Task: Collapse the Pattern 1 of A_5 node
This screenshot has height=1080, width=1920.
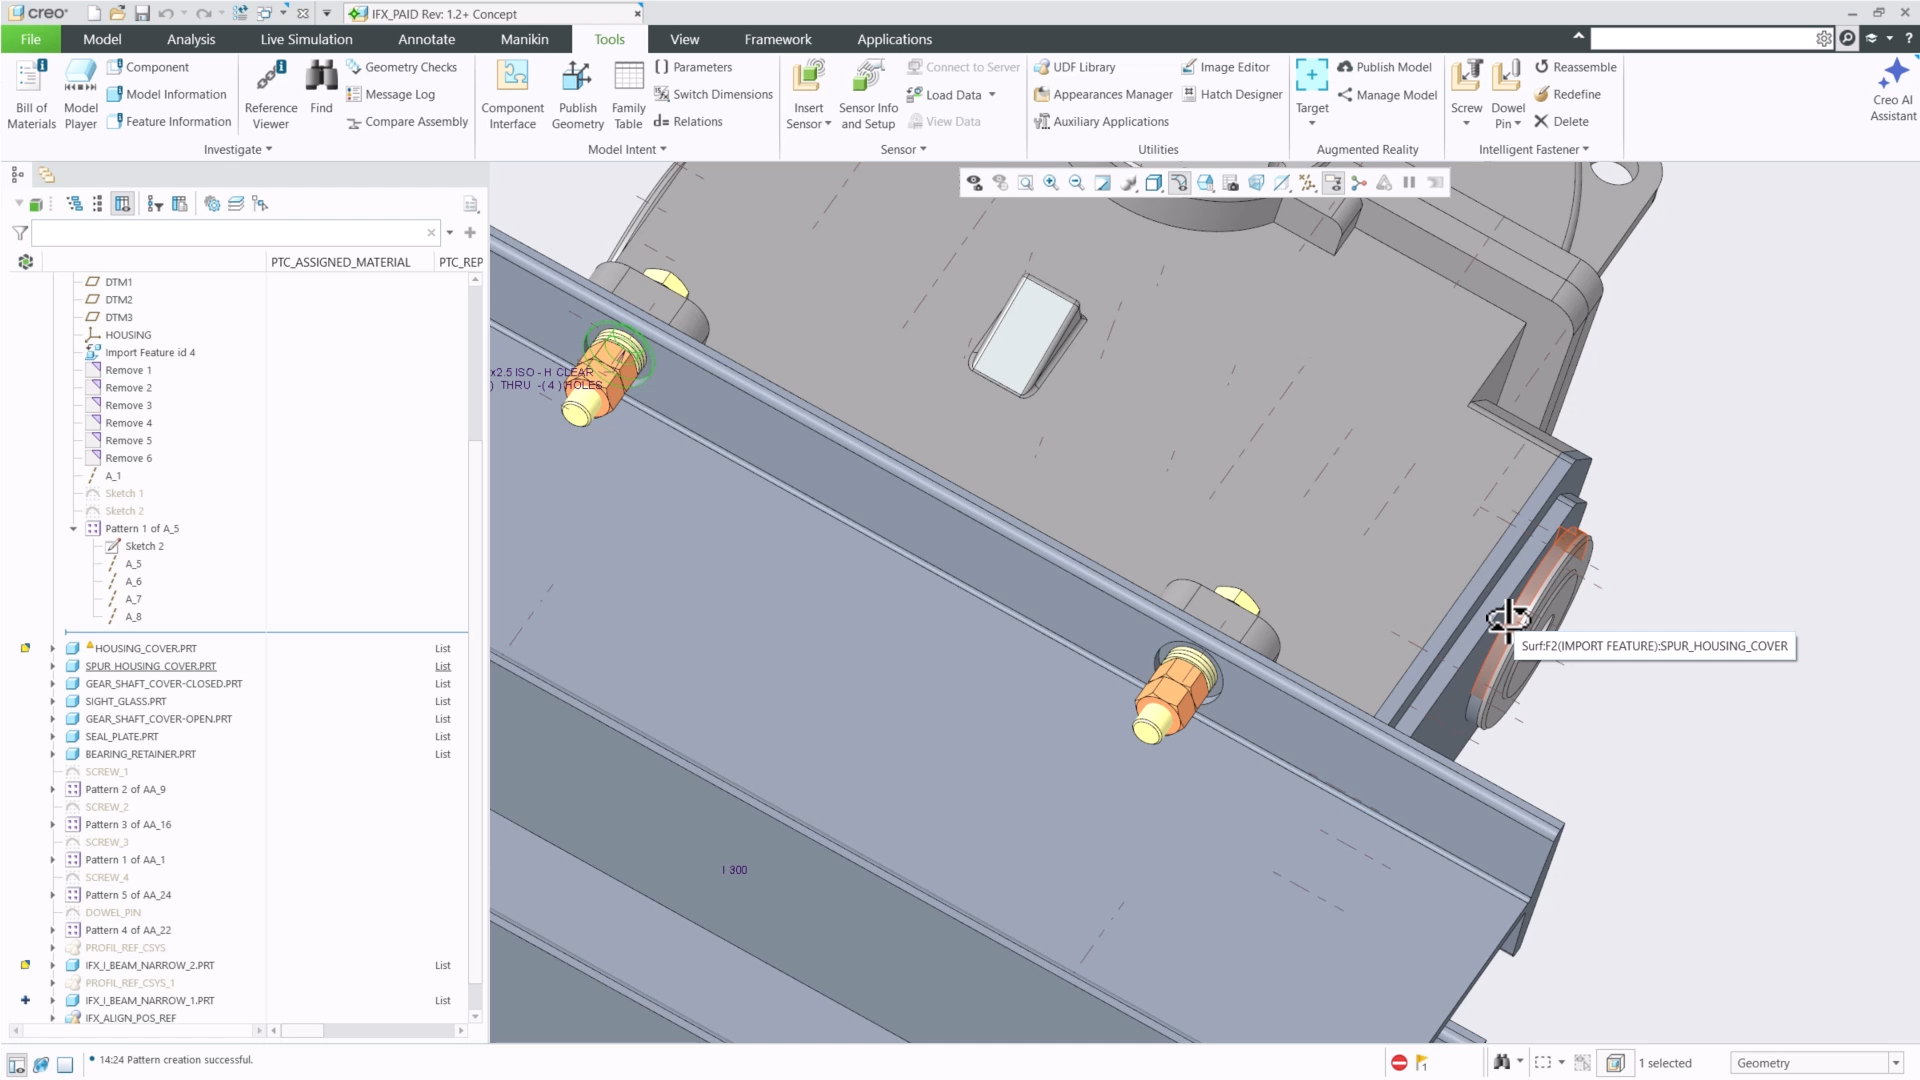Action: (x=73, y=529)
